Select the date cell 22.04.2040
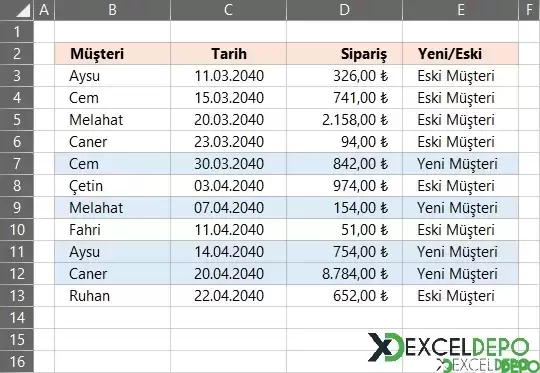 pyautogui.click(x=228, y=296)
